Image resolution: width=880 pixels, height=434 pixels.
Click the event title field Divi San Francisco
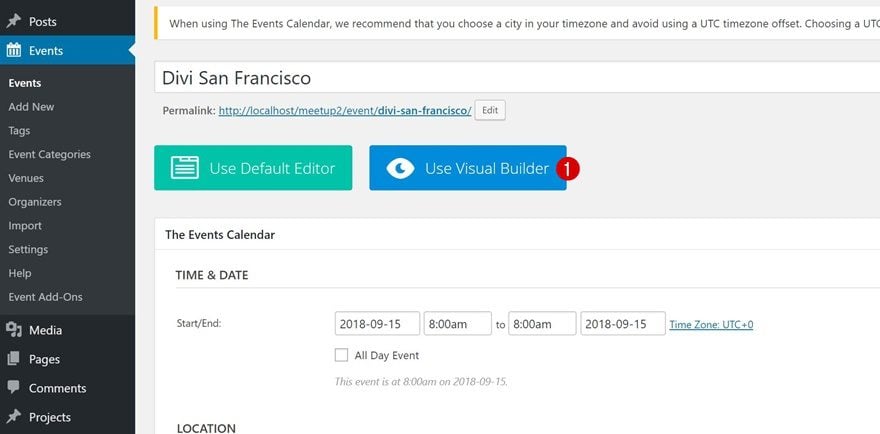point(517,77)
